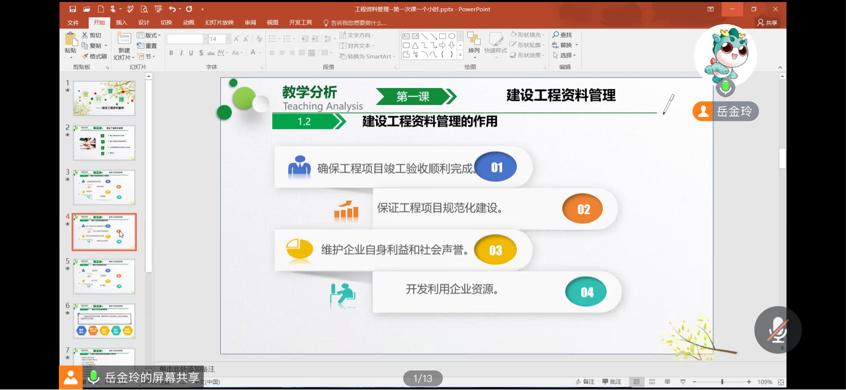Screen dimensions: 846x390
Task: Toggle Underline formatting in the font group
Action: 191,53
